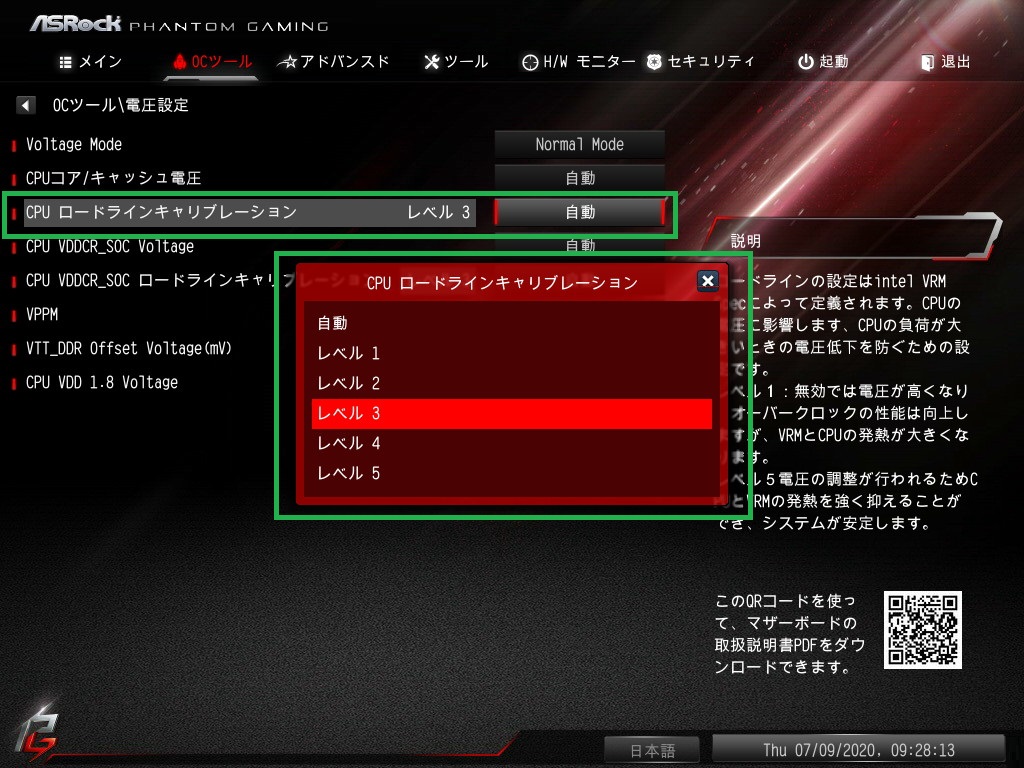Select レベル 5 option

[511, 473]
